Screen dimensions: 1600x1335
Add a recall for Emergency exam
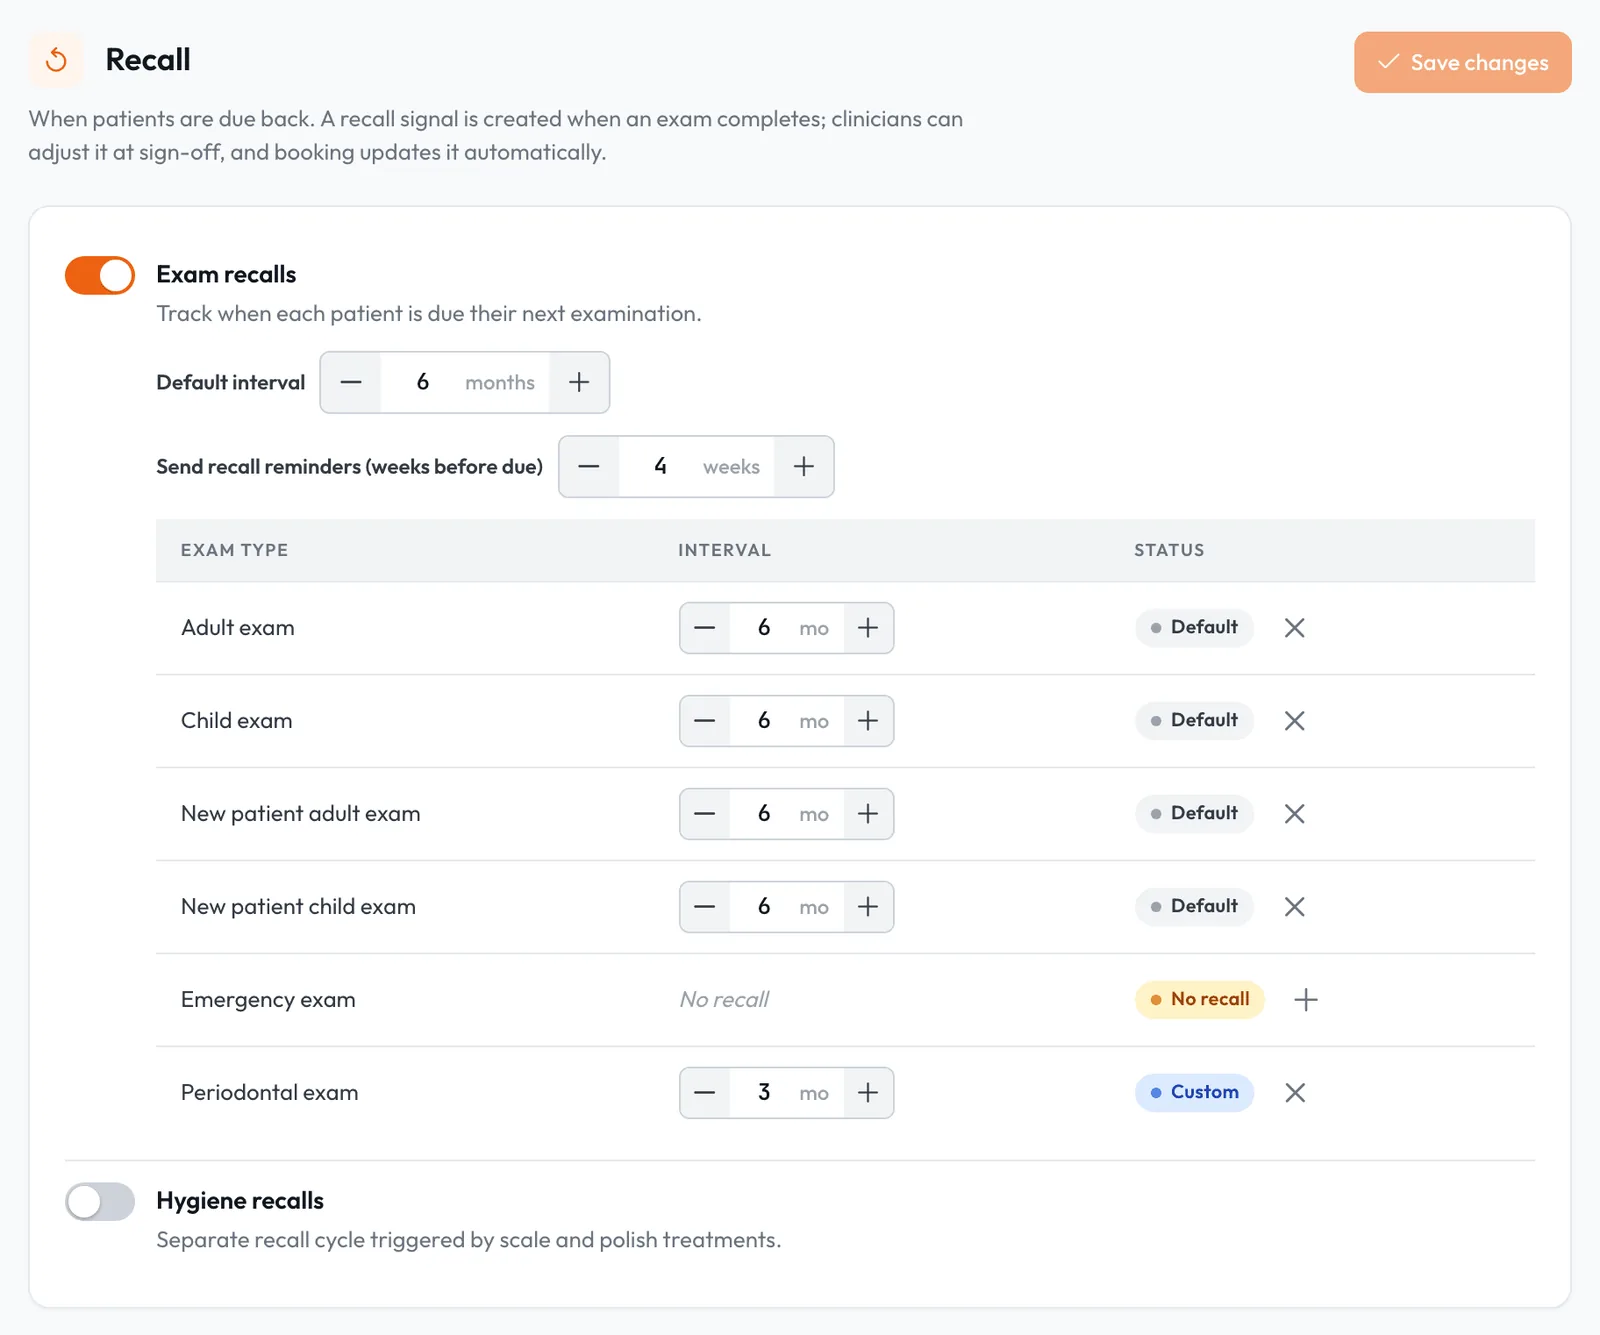1306,1000
